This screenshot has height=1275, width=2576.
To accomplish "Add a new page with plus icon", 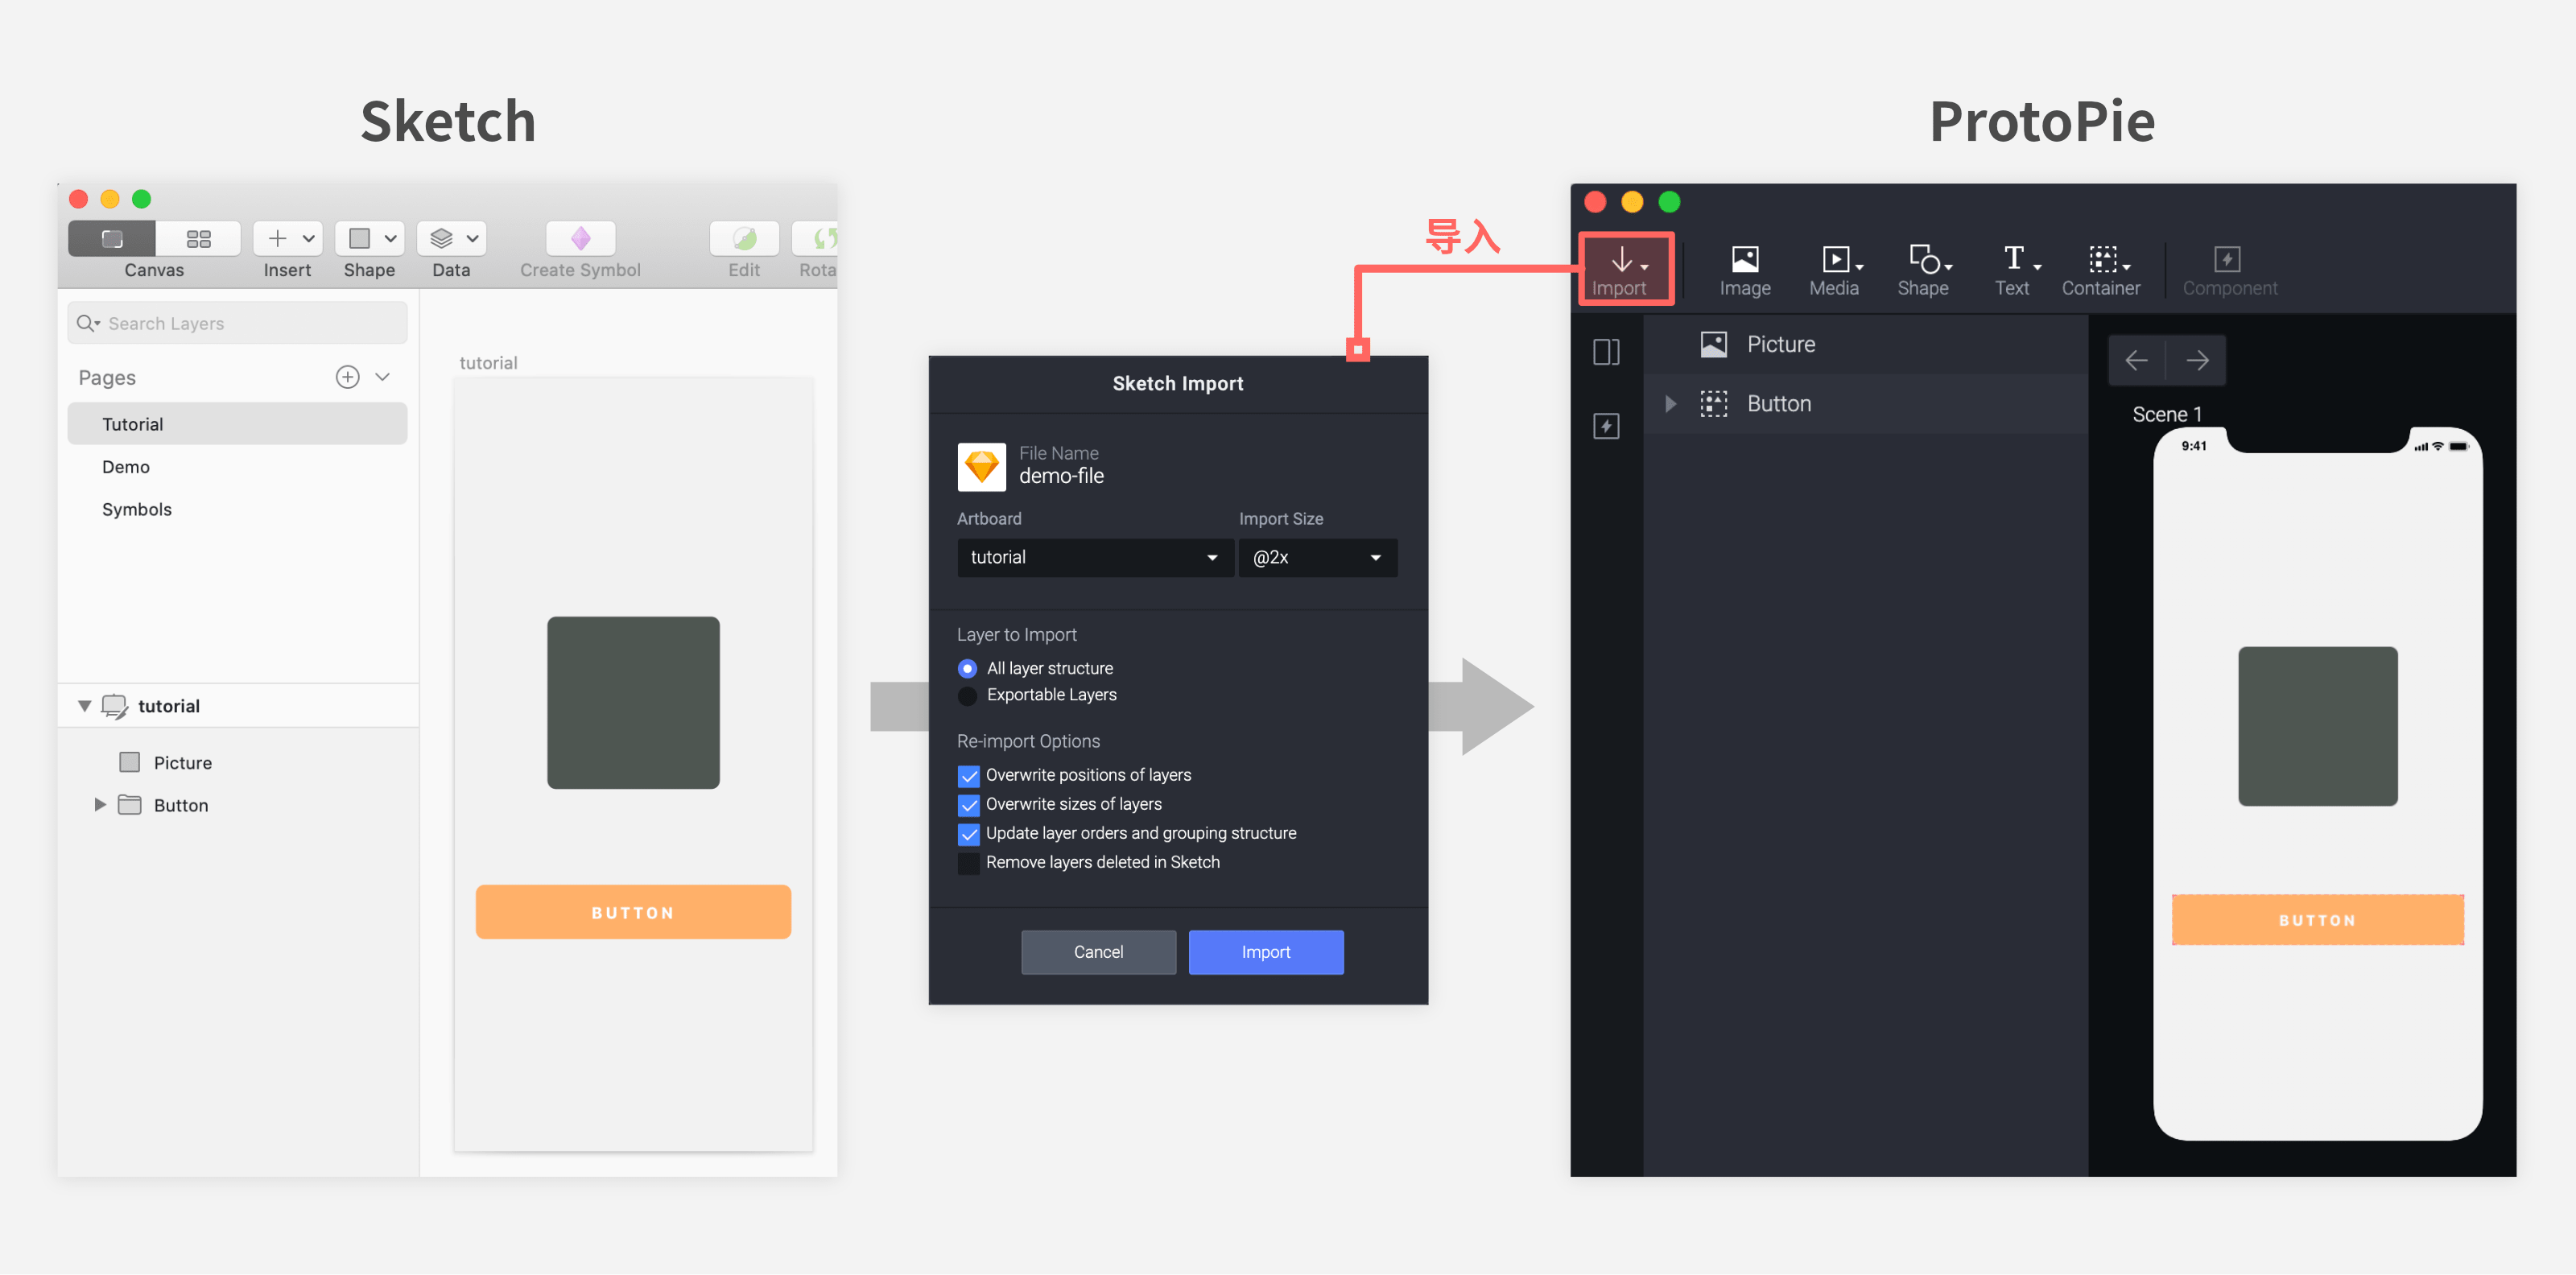I will pos(347,377).
